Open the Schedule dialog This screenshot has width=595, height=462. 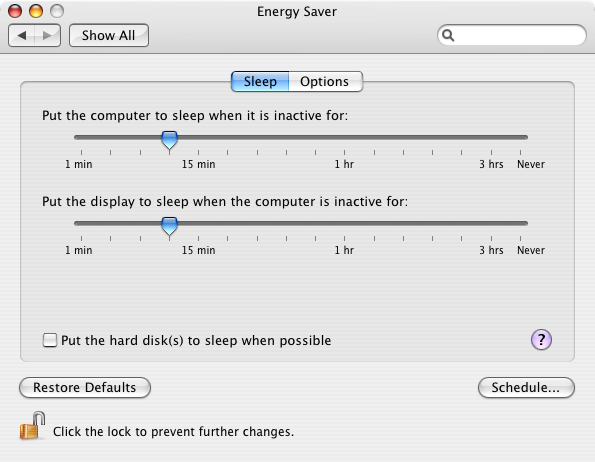coord(526,387)
